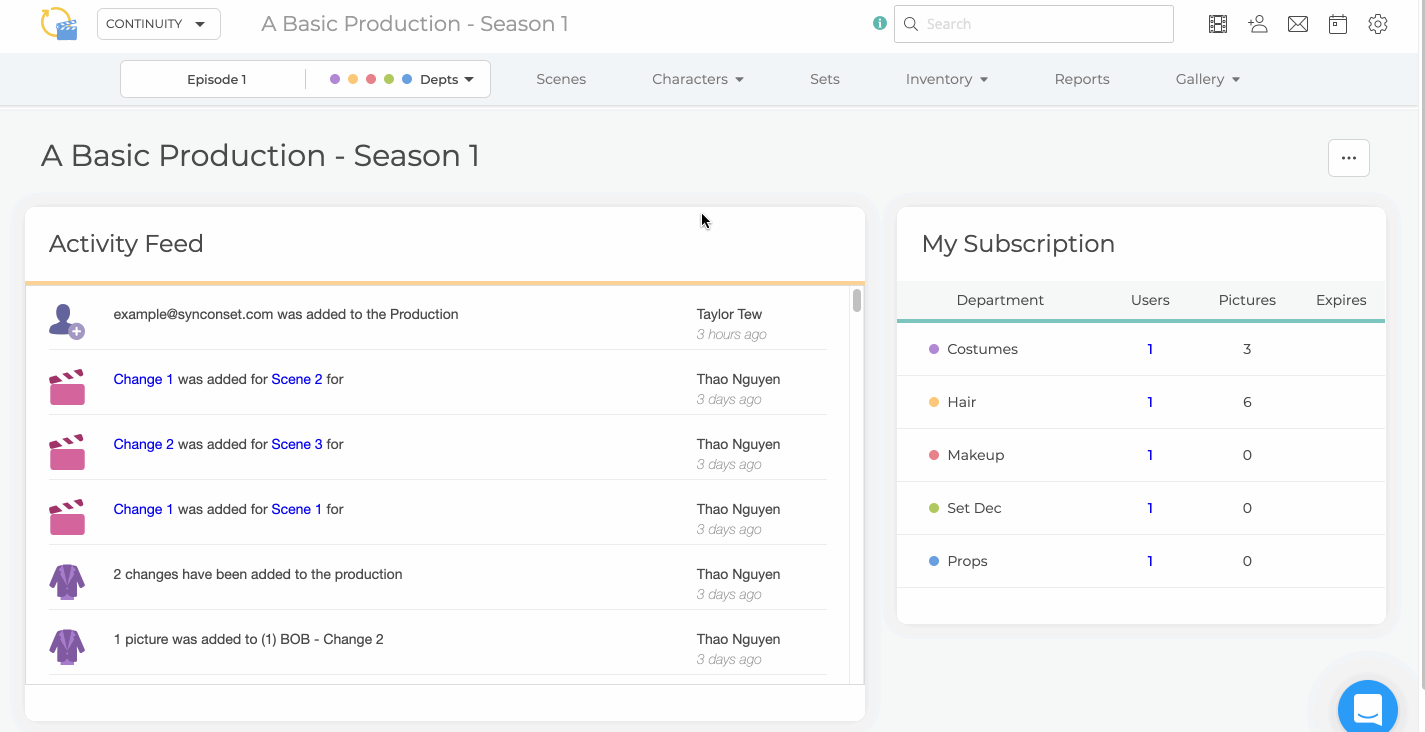
Task: Open the calendar icon in header
Action: click(1338, 24)
